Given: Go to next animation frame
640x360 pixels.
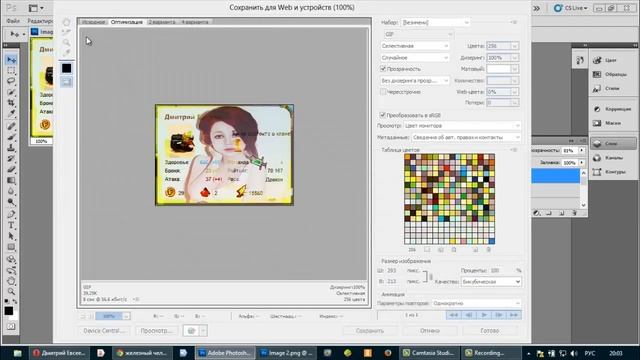Looking at the screenshot, I should 499,315.
